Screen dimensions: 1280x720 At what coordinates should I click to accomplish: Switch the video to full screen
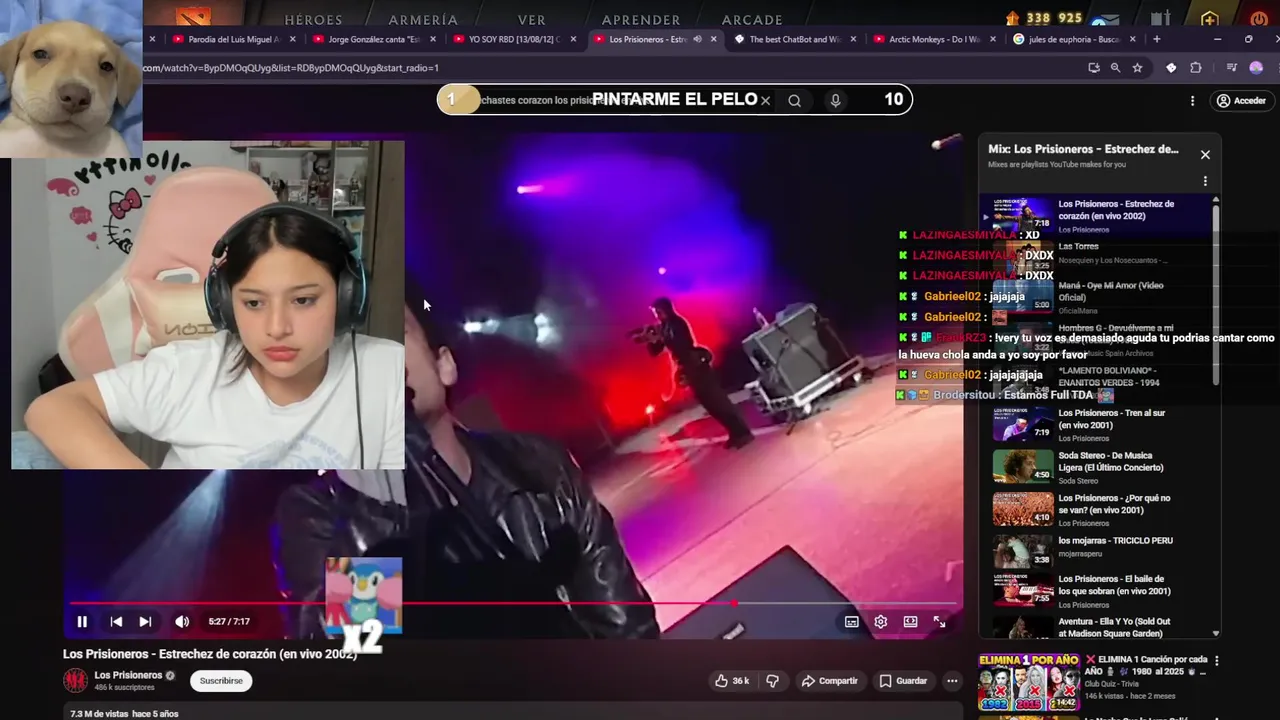940,621
